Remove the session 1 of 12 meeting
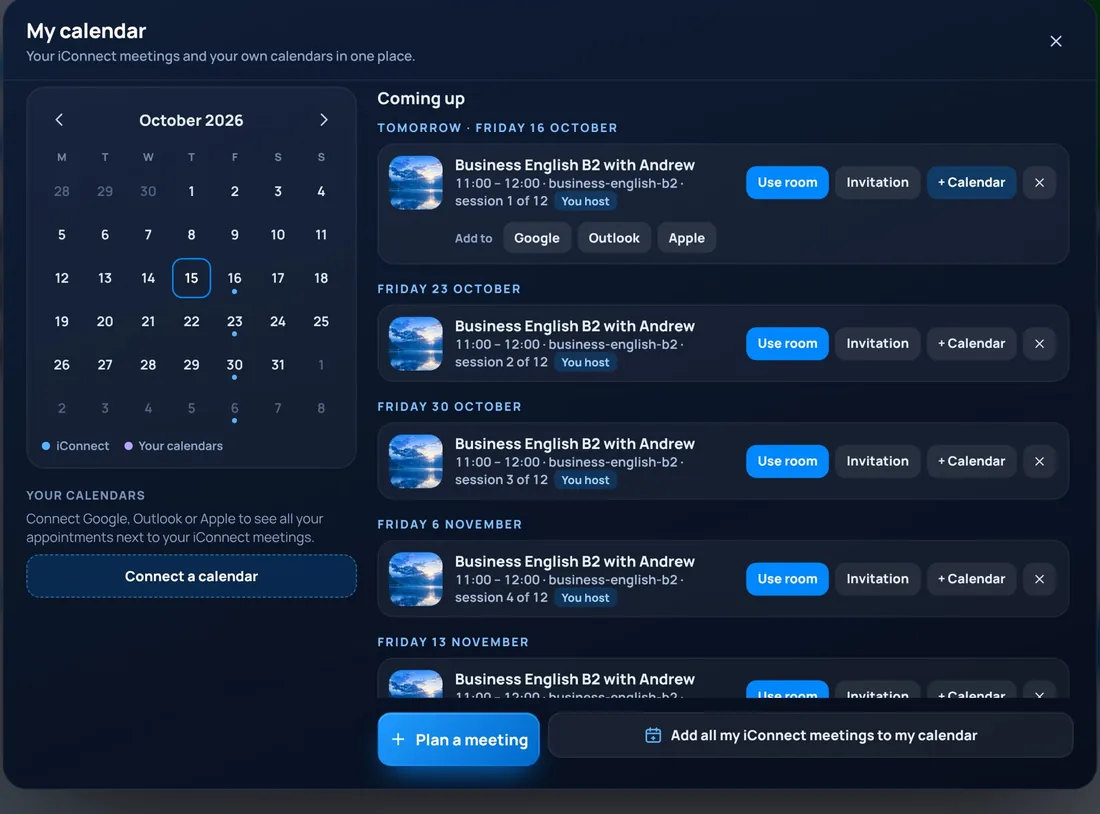This screenshot has height=814, width=1100. pyautogui.click(x=1040, y=182)
